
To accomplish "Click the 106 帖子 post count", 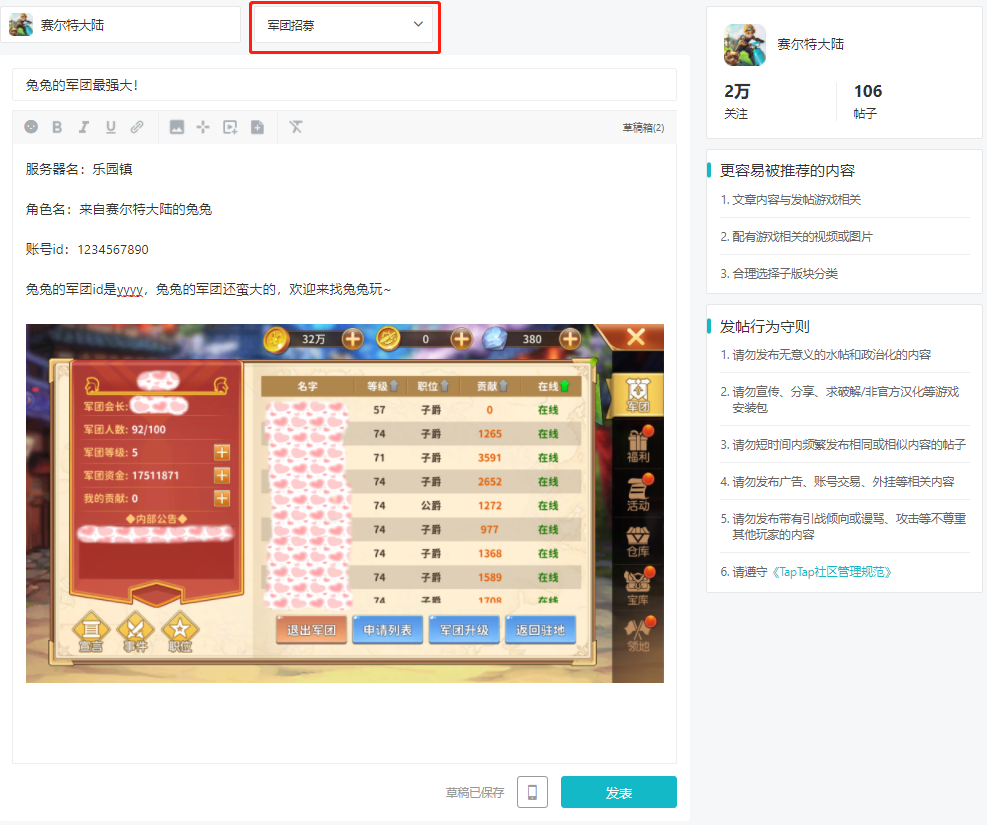I will tap(868, 101).
